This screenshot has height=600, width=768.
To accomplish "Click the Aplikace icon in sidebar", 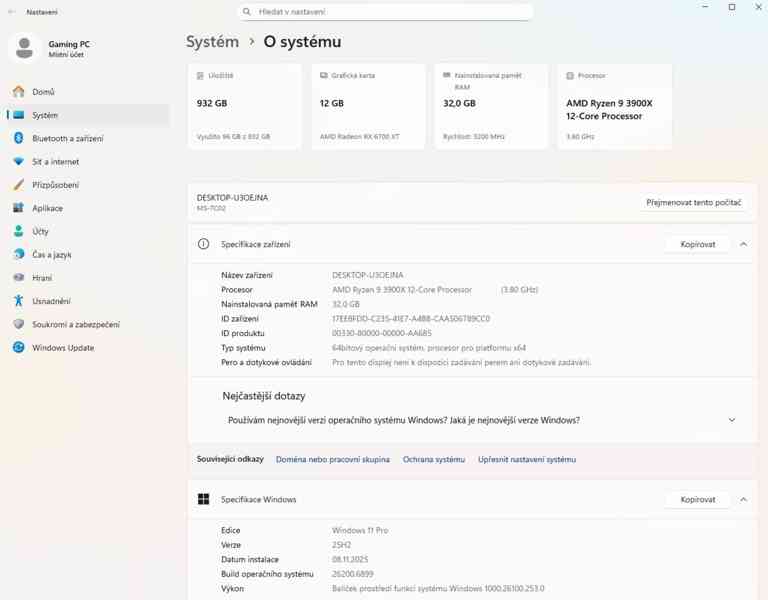I will point(19,208).
